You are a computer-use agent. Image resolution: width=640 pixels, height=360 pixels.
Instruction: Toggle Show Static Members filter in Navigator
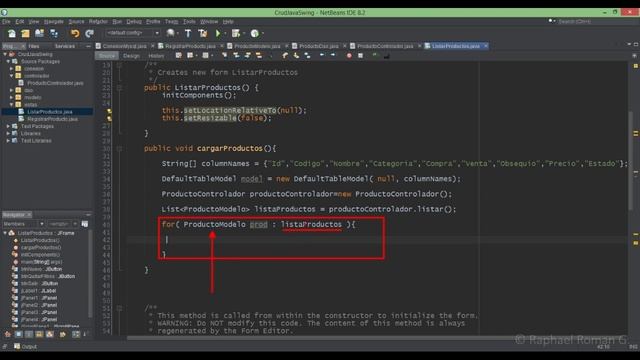point(29,334)
